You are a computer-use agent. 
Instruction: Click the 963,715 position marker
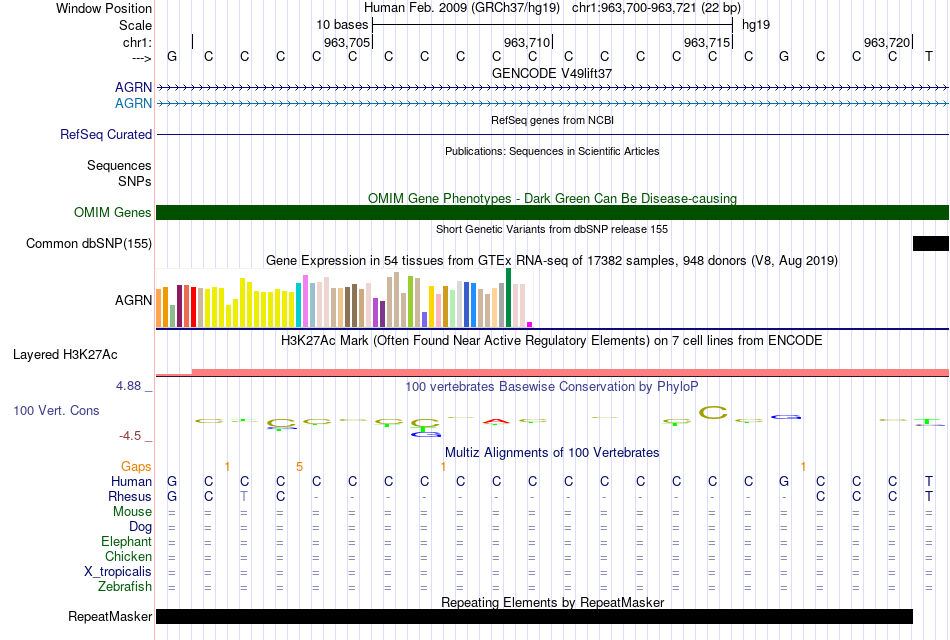[x=706, y=42]
